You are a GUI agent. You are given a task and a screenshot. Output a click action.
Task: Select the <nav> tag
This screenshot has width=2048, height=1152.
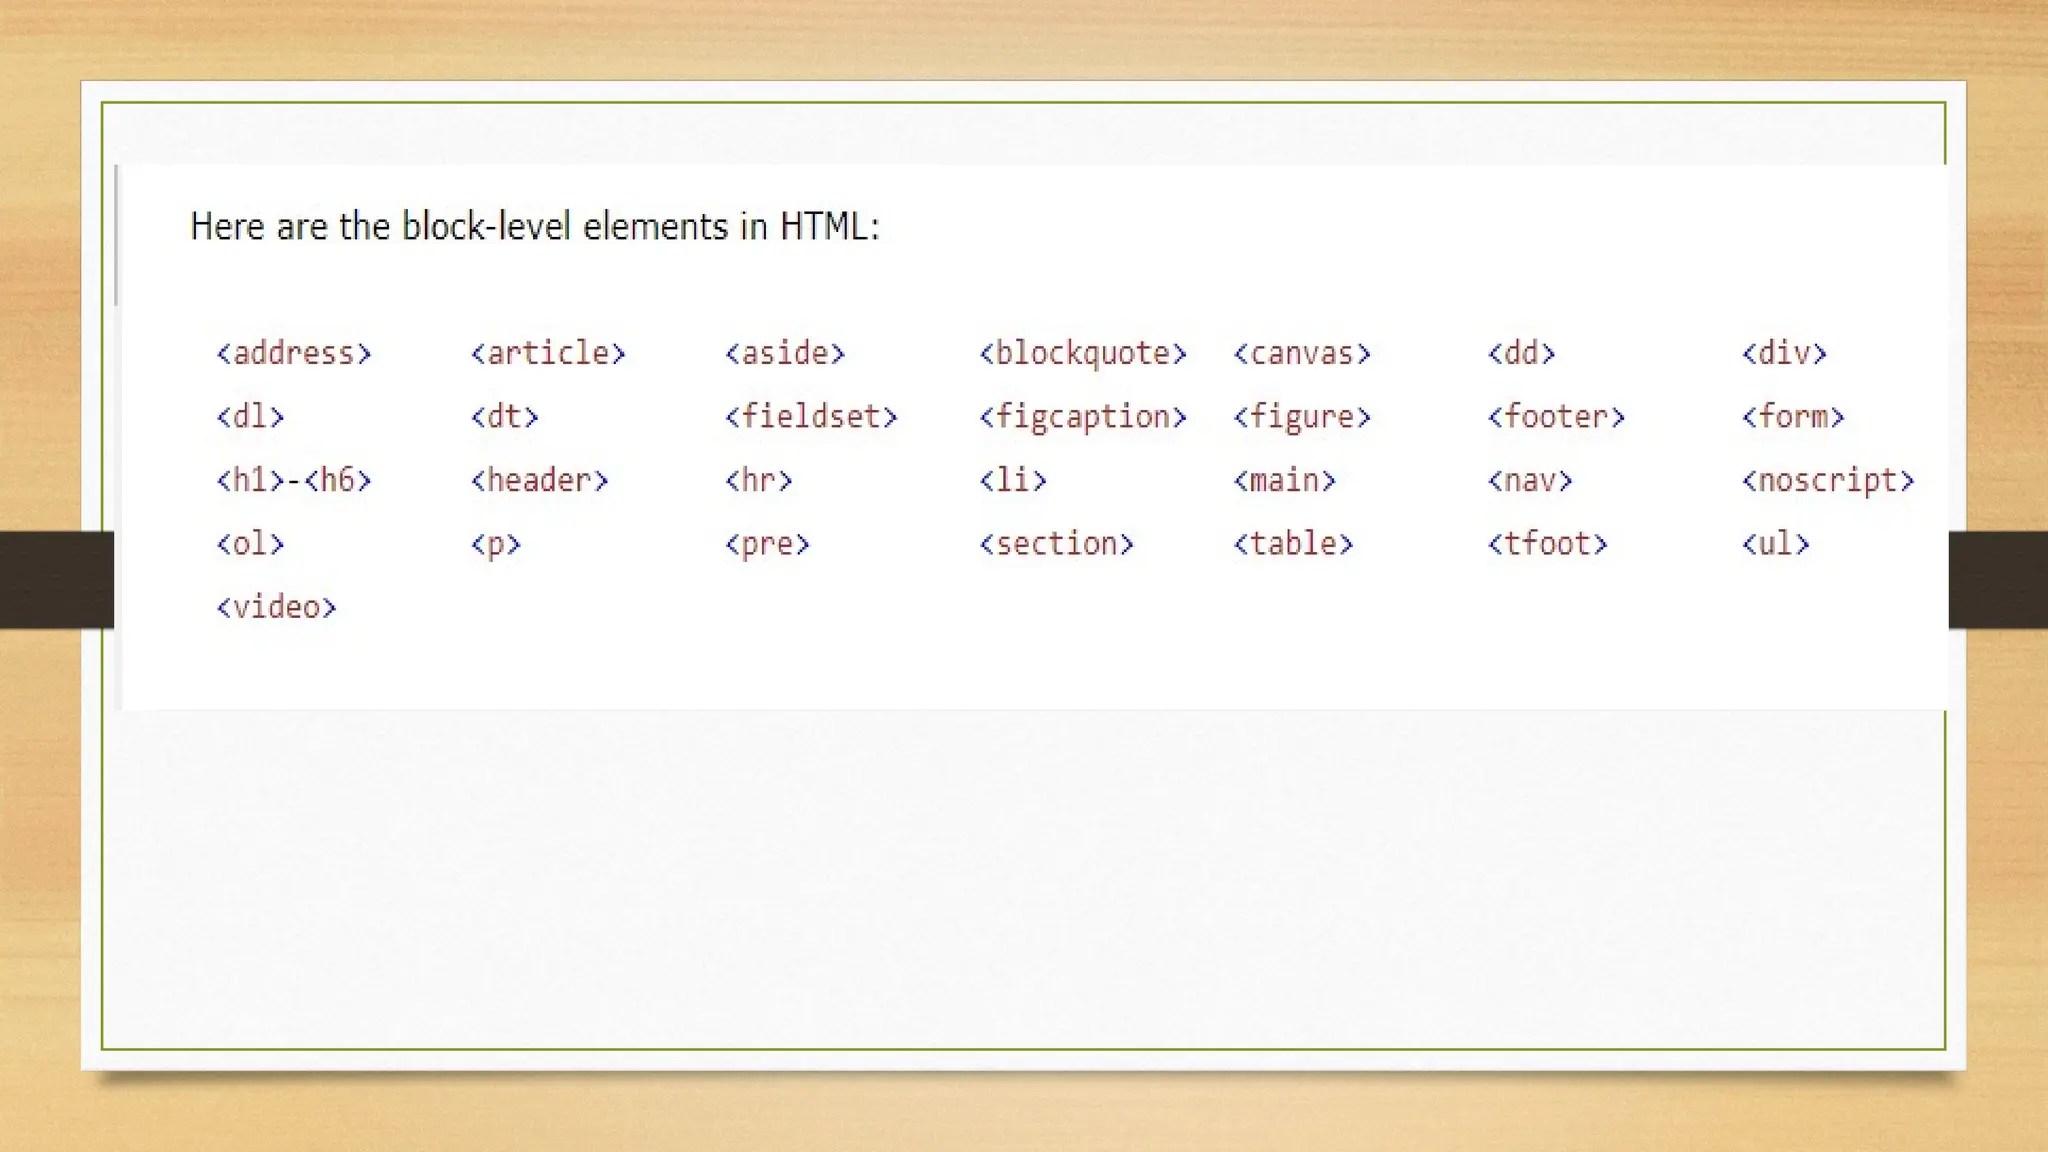(1530, 481)
